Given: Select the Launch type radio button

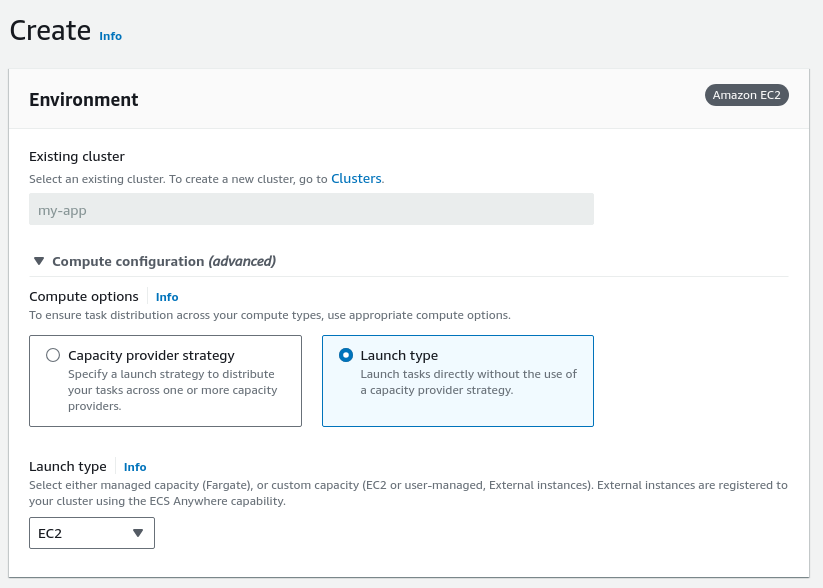Looking at the screenshot, I should coord(346,355).
